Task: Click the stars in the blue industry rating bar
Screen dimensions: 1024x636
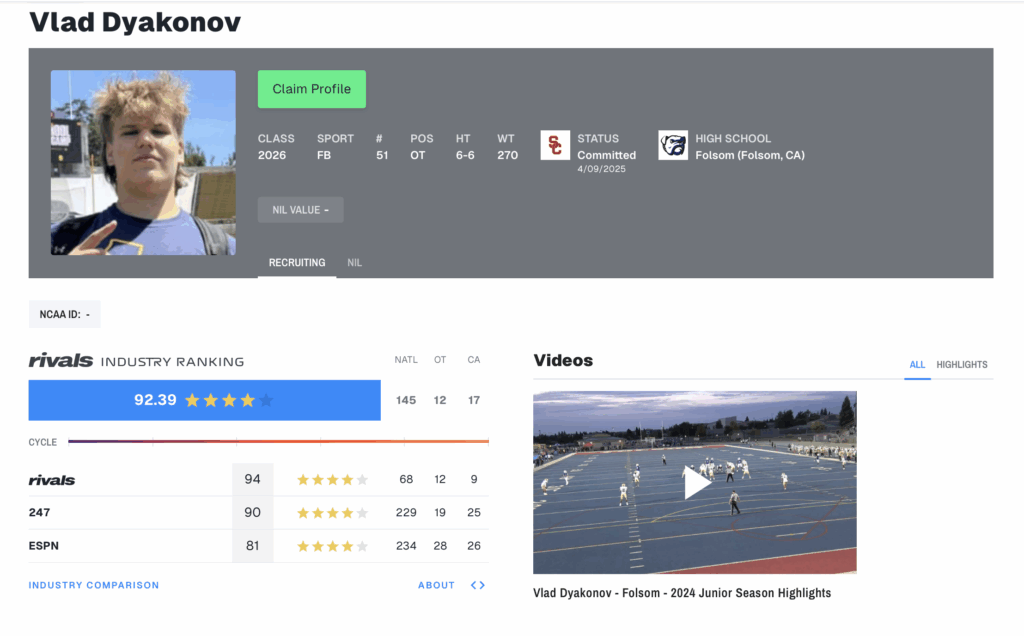Action: pyautogui.click(x=229, y=400)
